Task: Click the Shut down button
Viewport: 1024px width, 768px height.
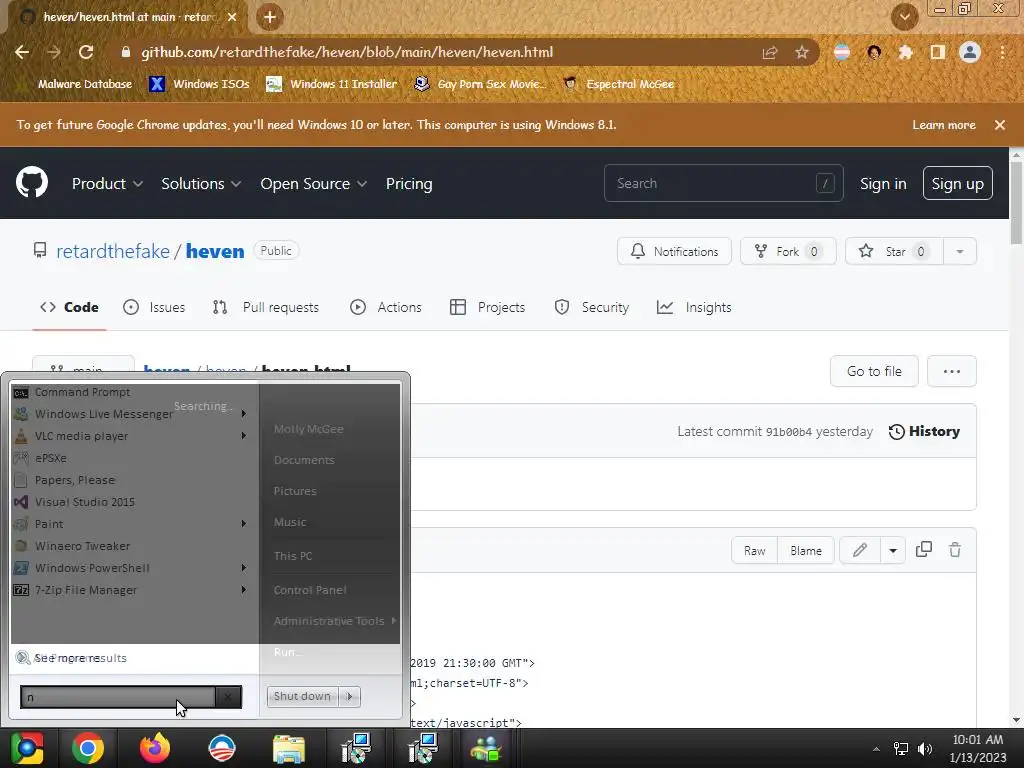Action: [302, 696]
